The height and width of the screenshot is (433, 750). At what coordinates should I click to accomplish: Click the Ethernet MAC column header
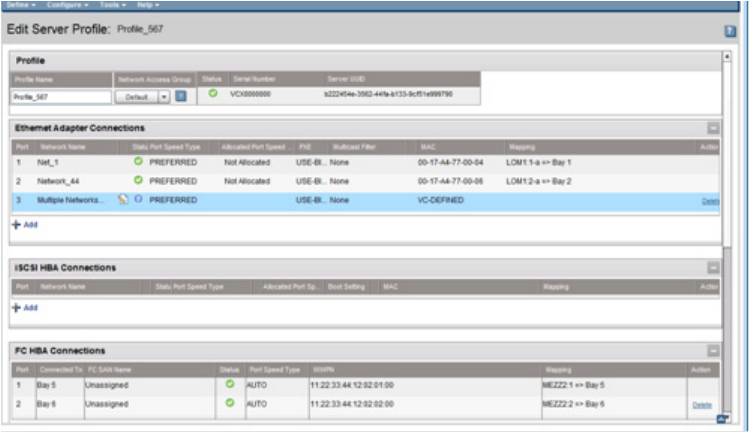[x=428, y=147]
